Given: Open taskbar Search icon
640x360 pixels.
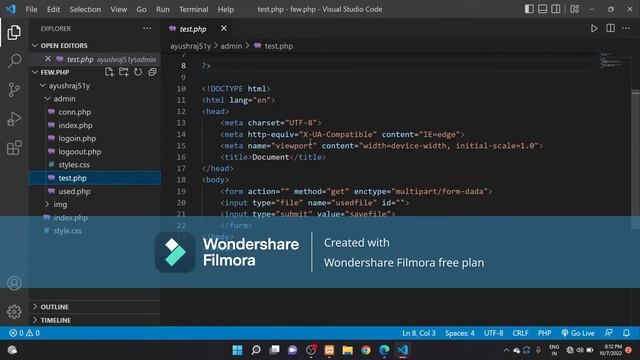Looking at the screenshot, I should (x=256, y=350).
